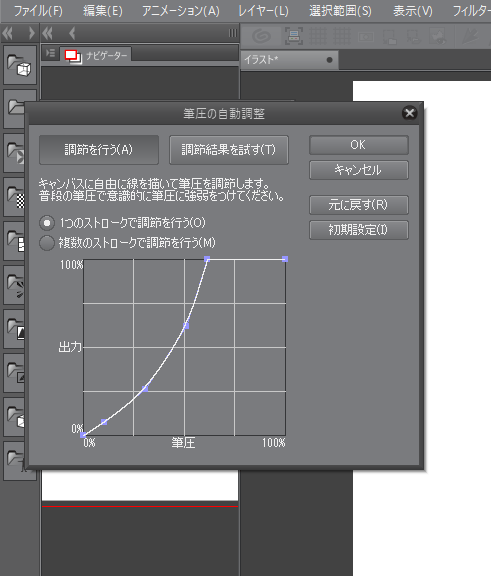
Task: Click the 調節結果を試す(T) button
Action: 229,150
